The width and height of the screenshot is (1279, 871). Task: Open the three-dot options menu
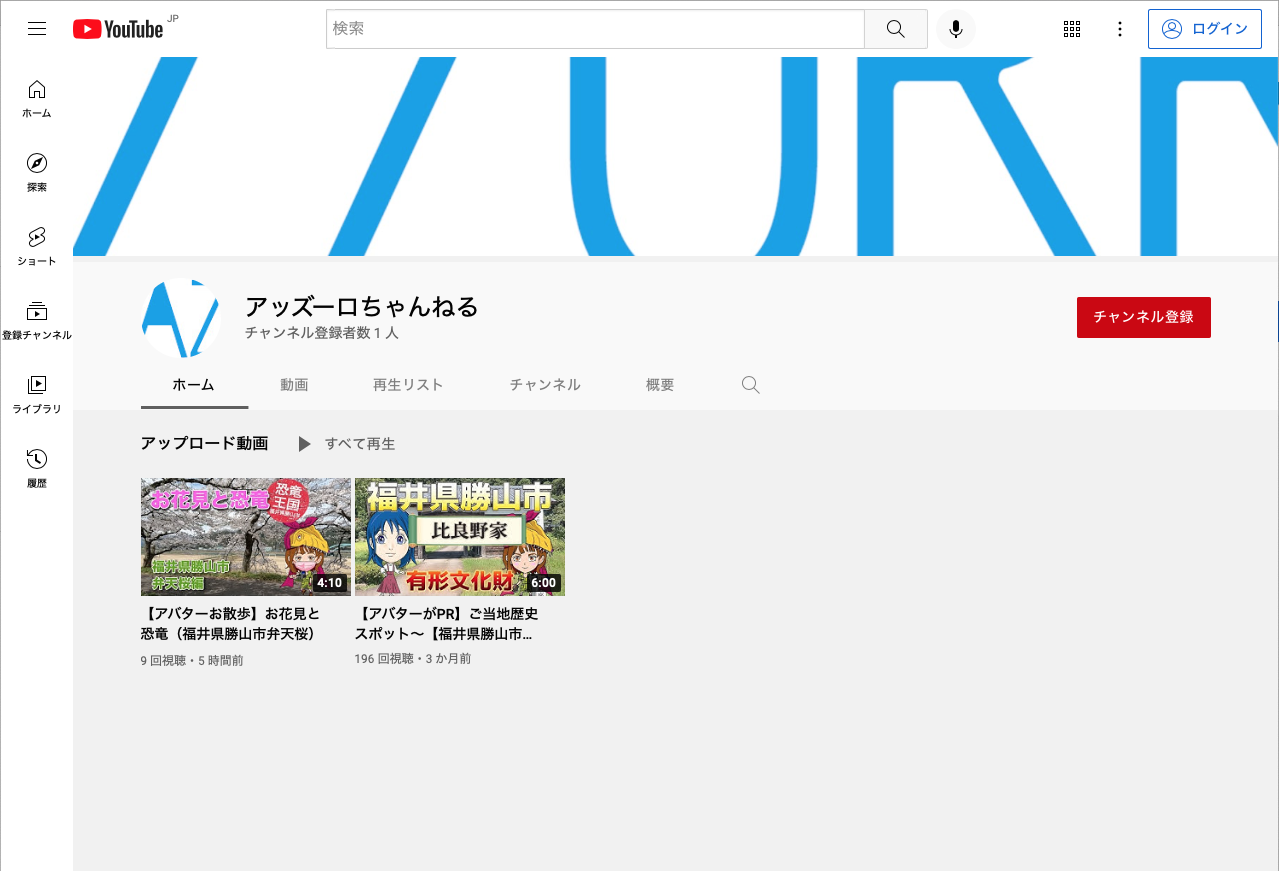(x=1119, y=28)
